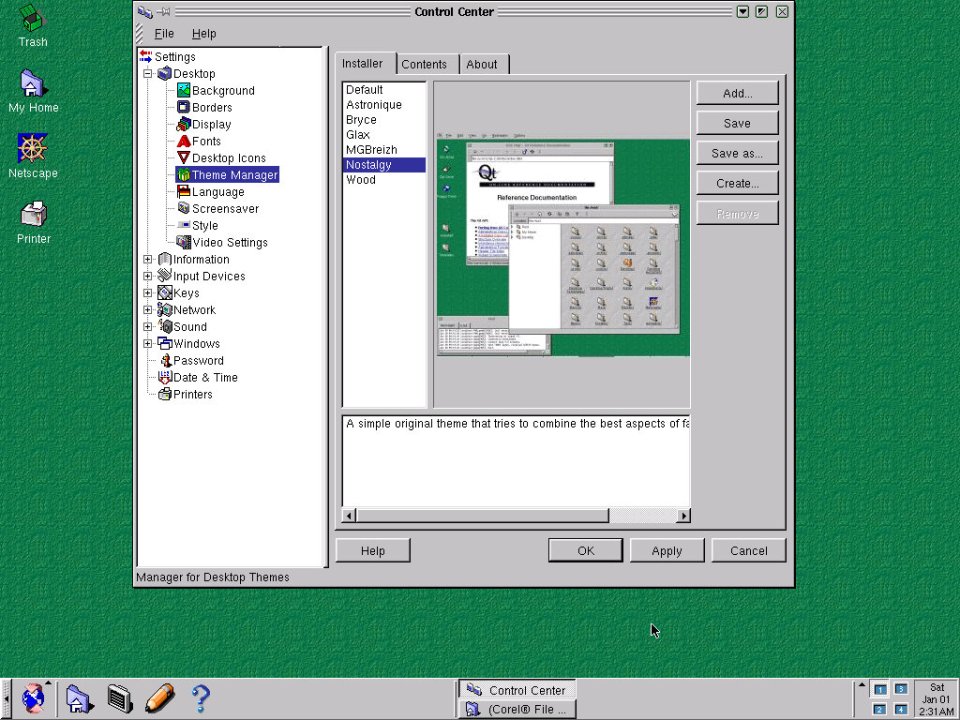Open the Fonts settings icon

184,142
